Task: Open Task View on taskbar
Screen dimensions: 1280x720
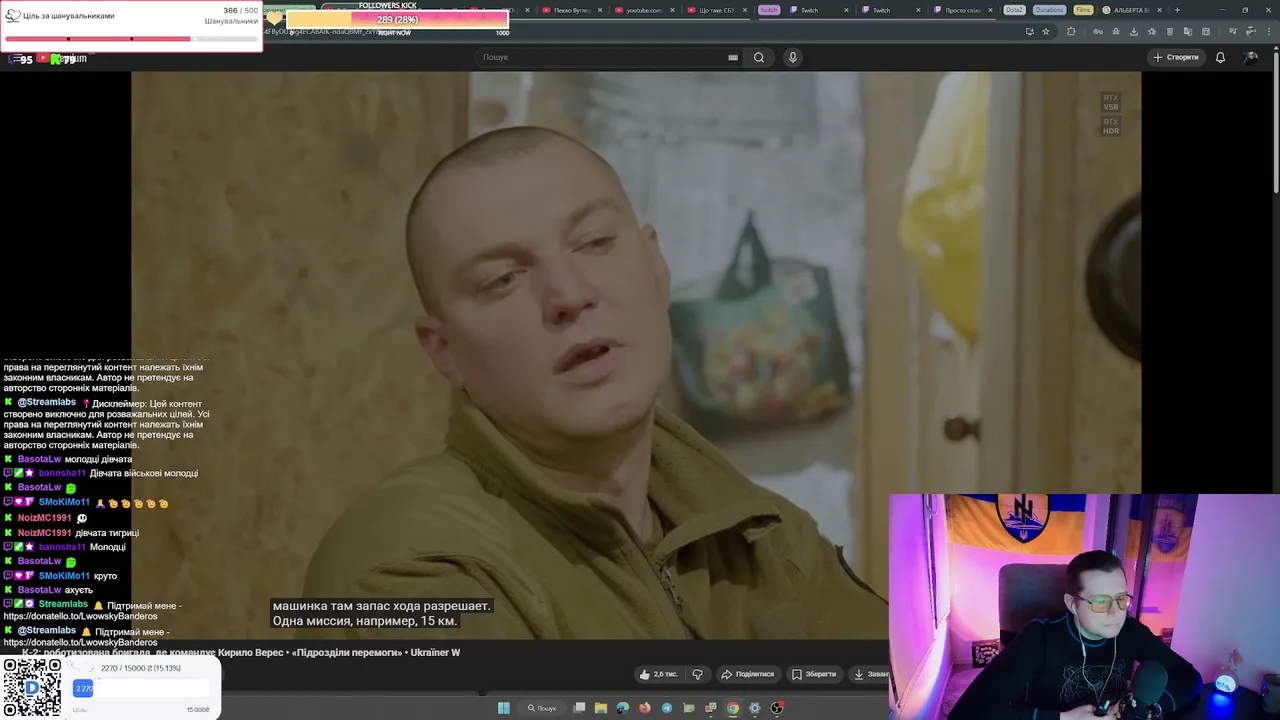Action: click(x=579, y=708)
